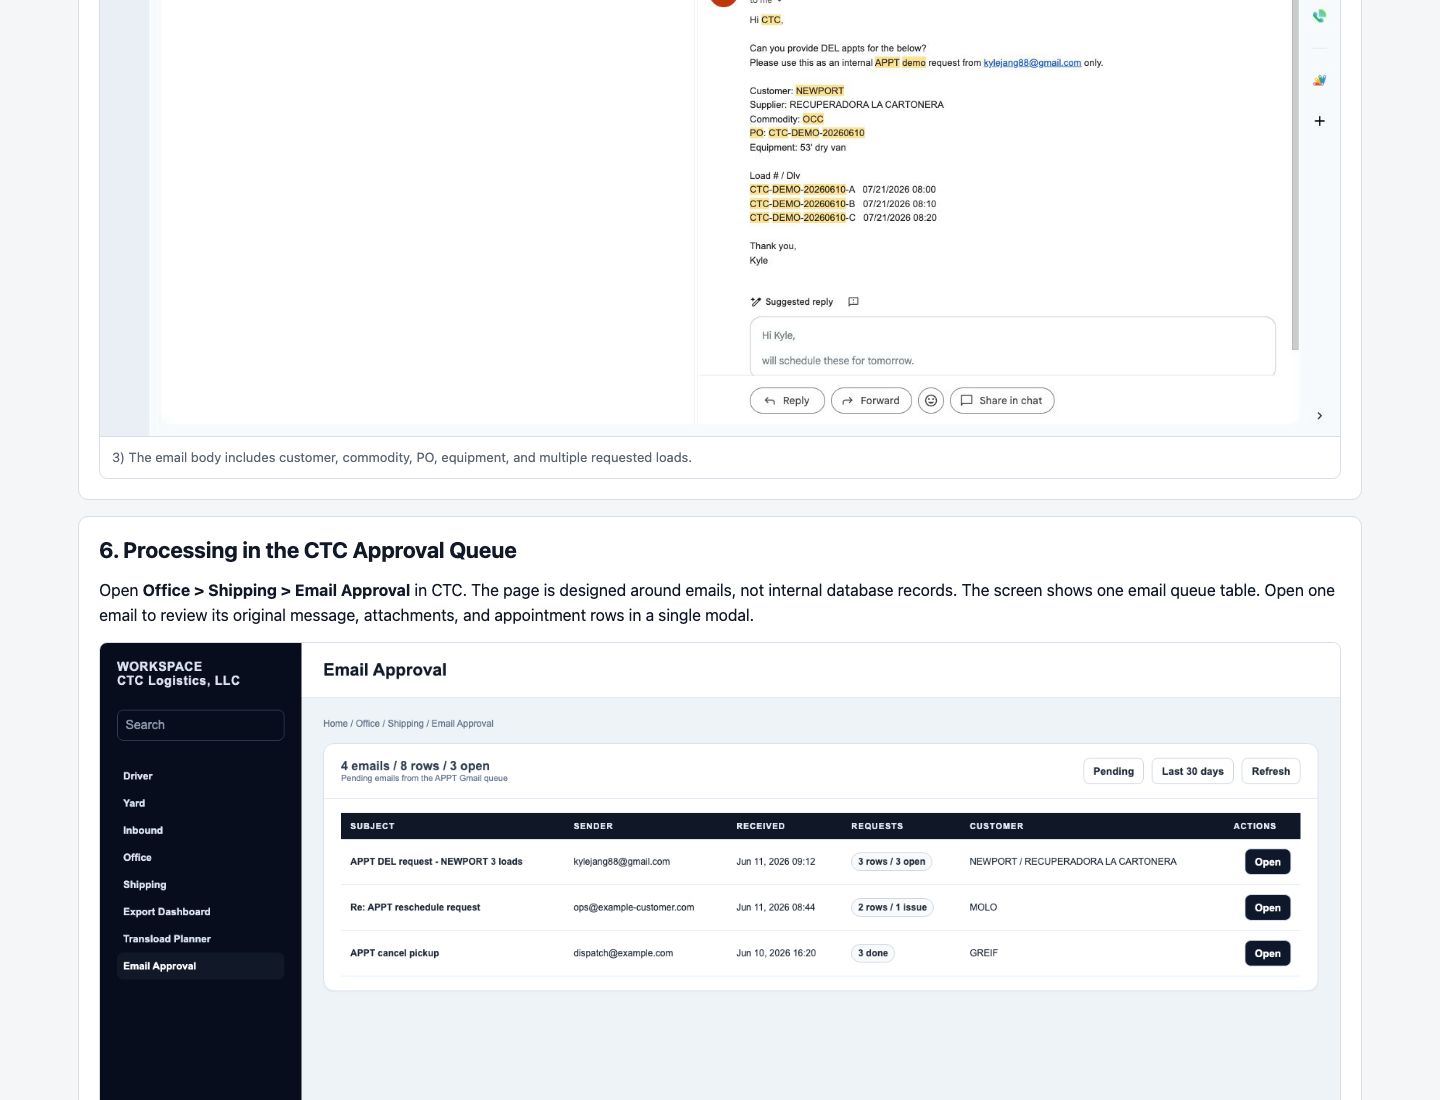Click the sidebar Search field
The width and height of the screenshot is (1440, 1100).
[x=200, y=725]
